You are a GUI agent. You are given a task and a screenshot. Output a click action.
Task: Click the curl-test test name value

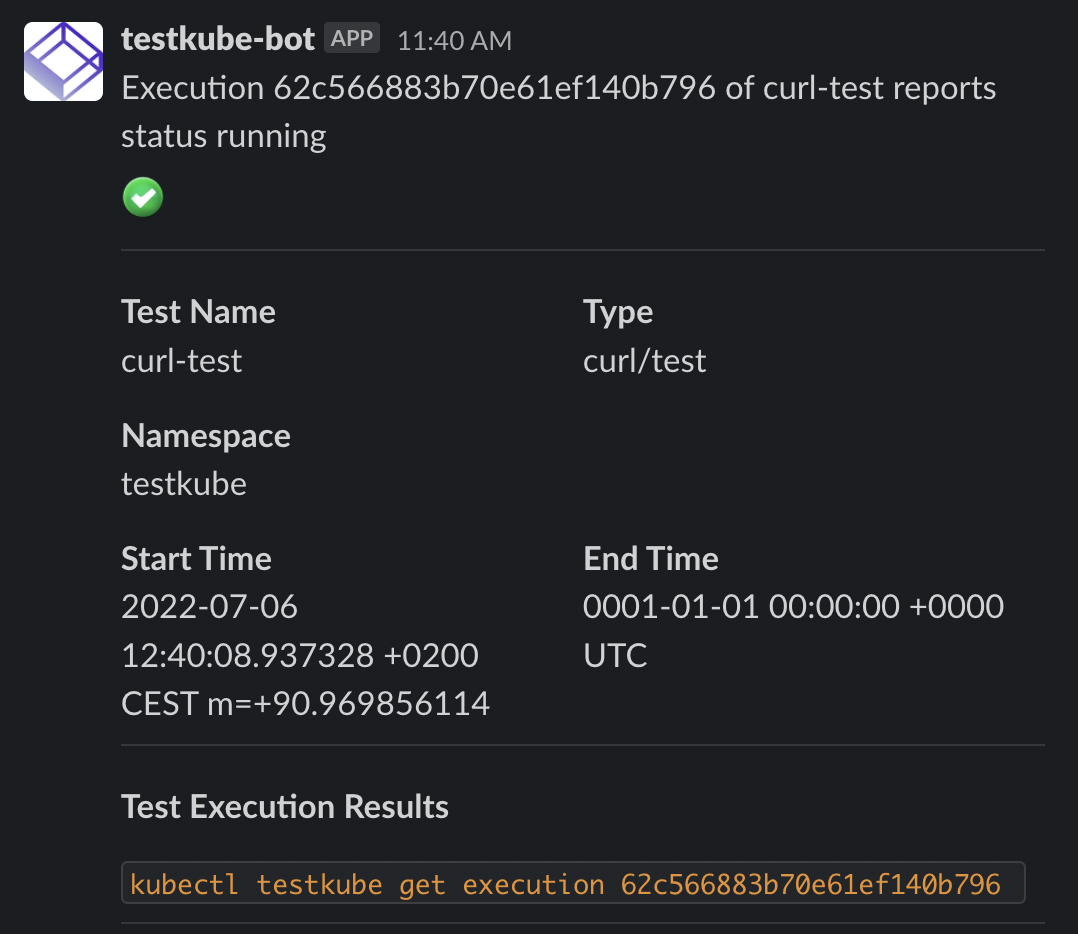(182, 361)
